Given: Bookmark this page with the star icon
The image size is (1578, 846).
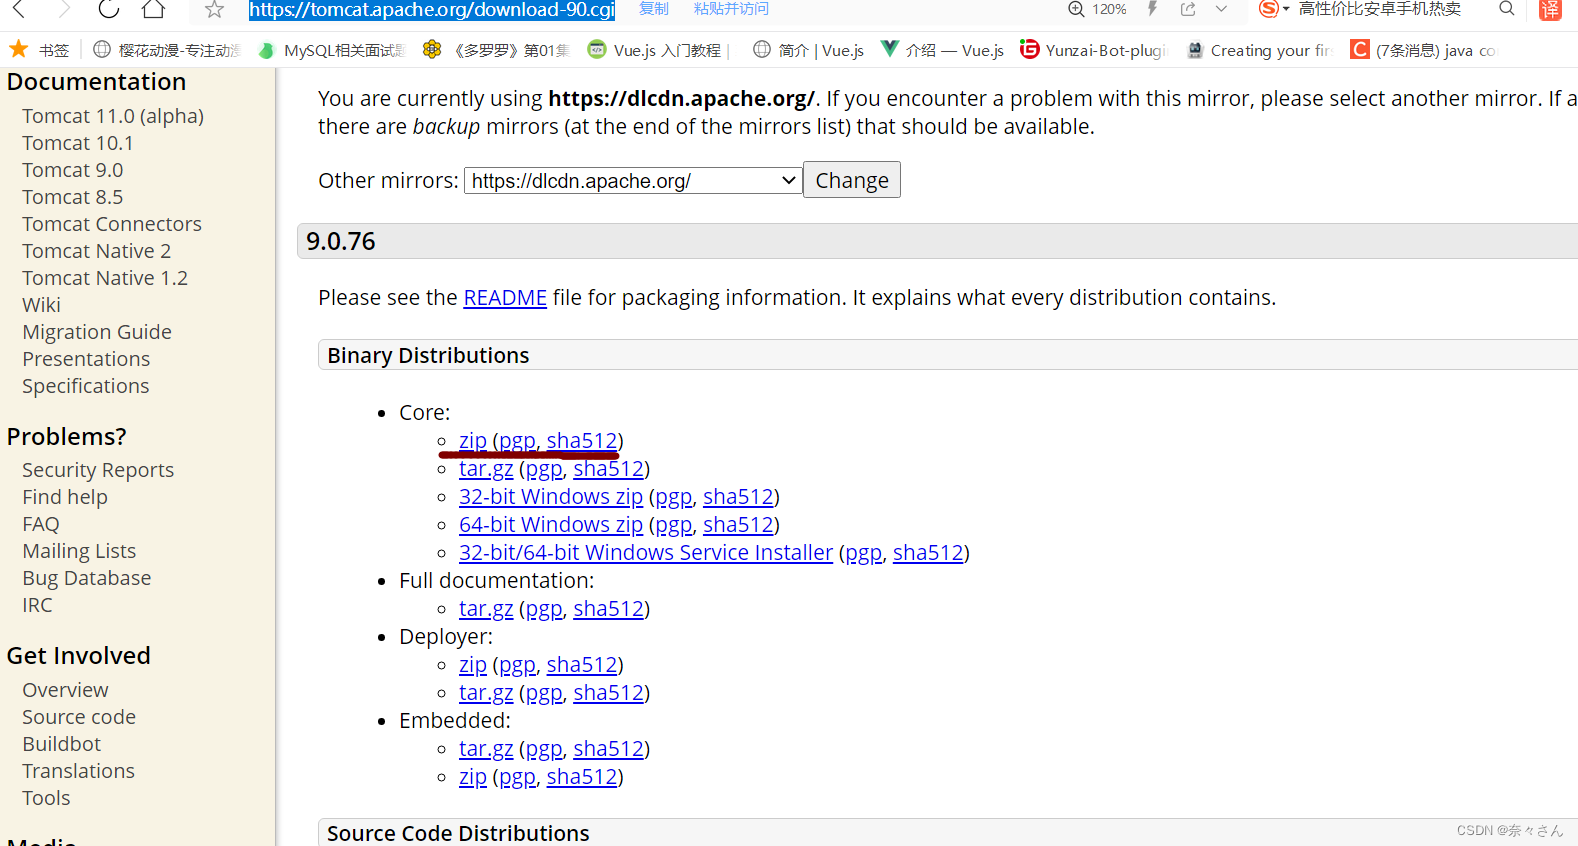Looking at the screenshot, I should point(214,9).
